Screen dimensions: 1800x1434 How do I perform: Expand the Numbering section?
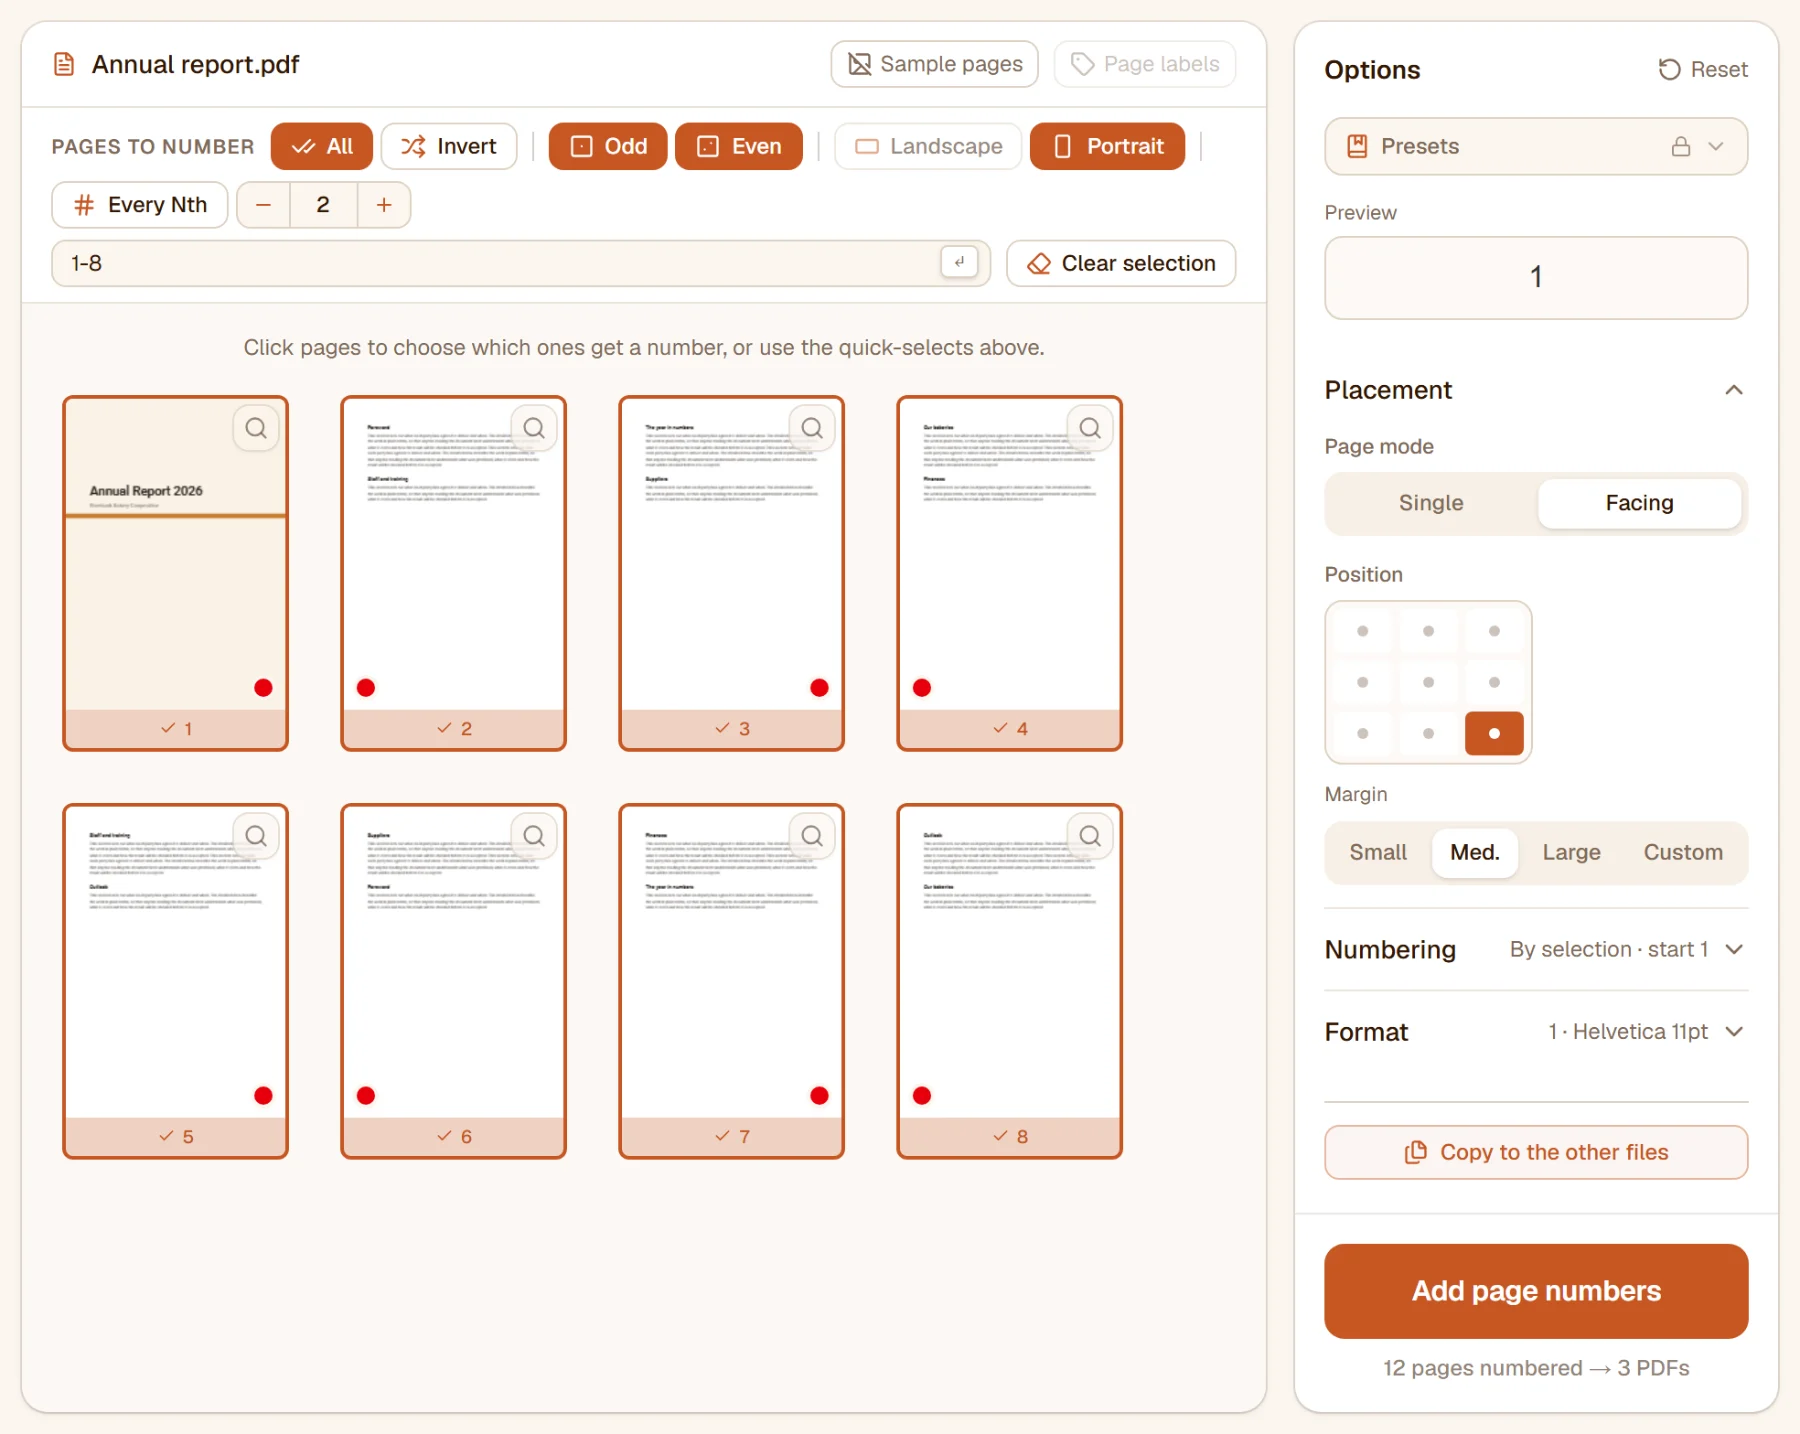click(x=1536, y=949)
